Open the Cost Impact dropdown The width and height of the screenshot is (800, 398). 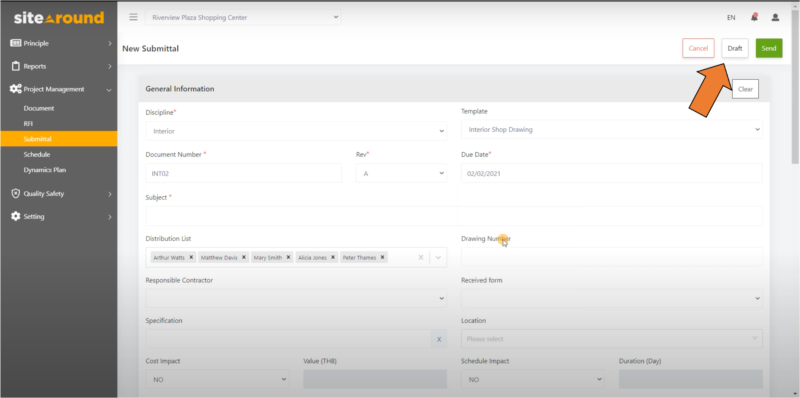click(217, 380)
